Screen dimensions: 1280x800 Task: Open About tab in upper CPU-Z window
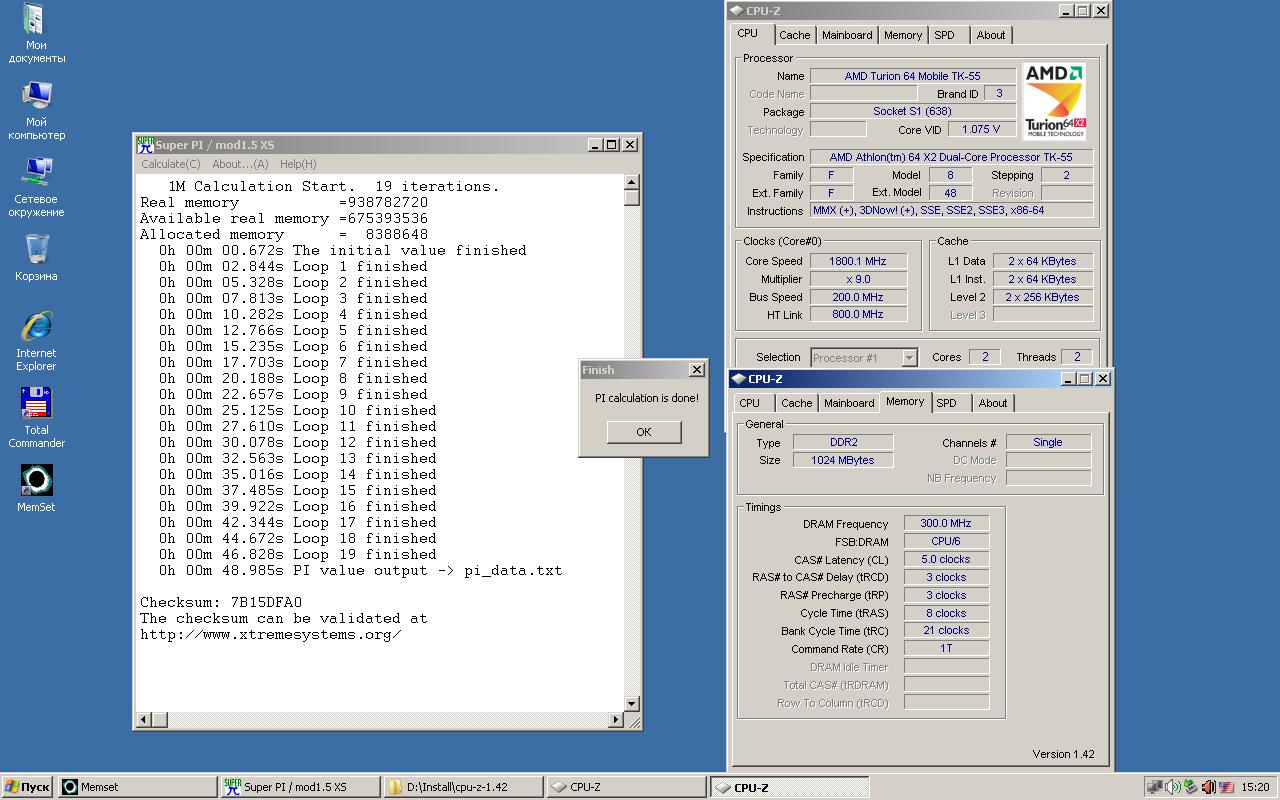coord(991,35)
